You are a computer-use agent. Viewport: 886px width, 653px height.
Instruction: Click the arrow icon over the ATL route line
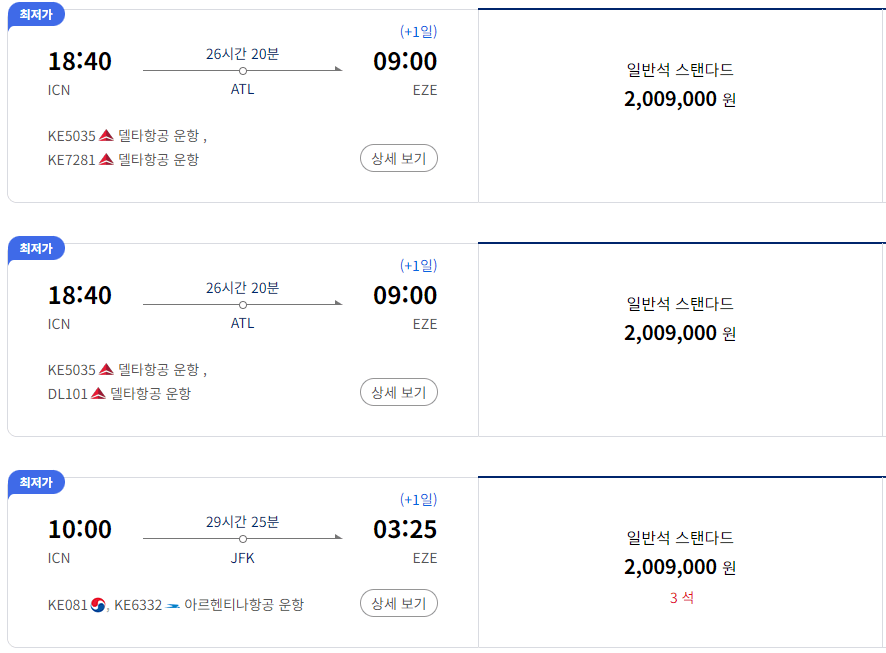336,70
